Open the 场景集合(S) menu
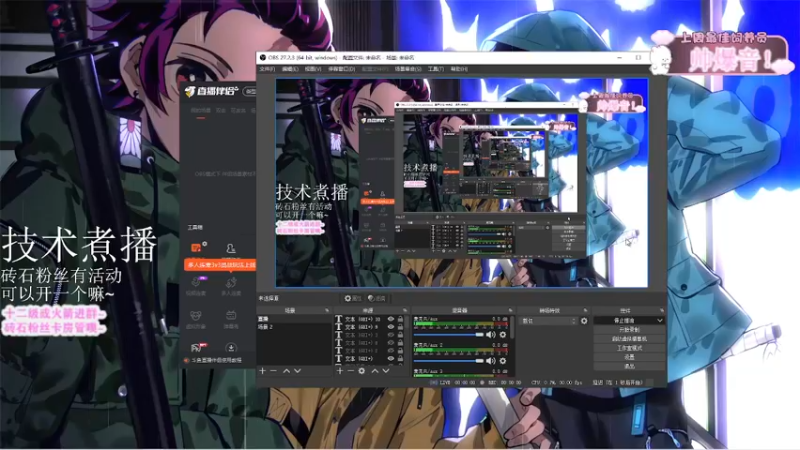Image resolution: width=800 pixels, height=450 pixels. (408, 69)
